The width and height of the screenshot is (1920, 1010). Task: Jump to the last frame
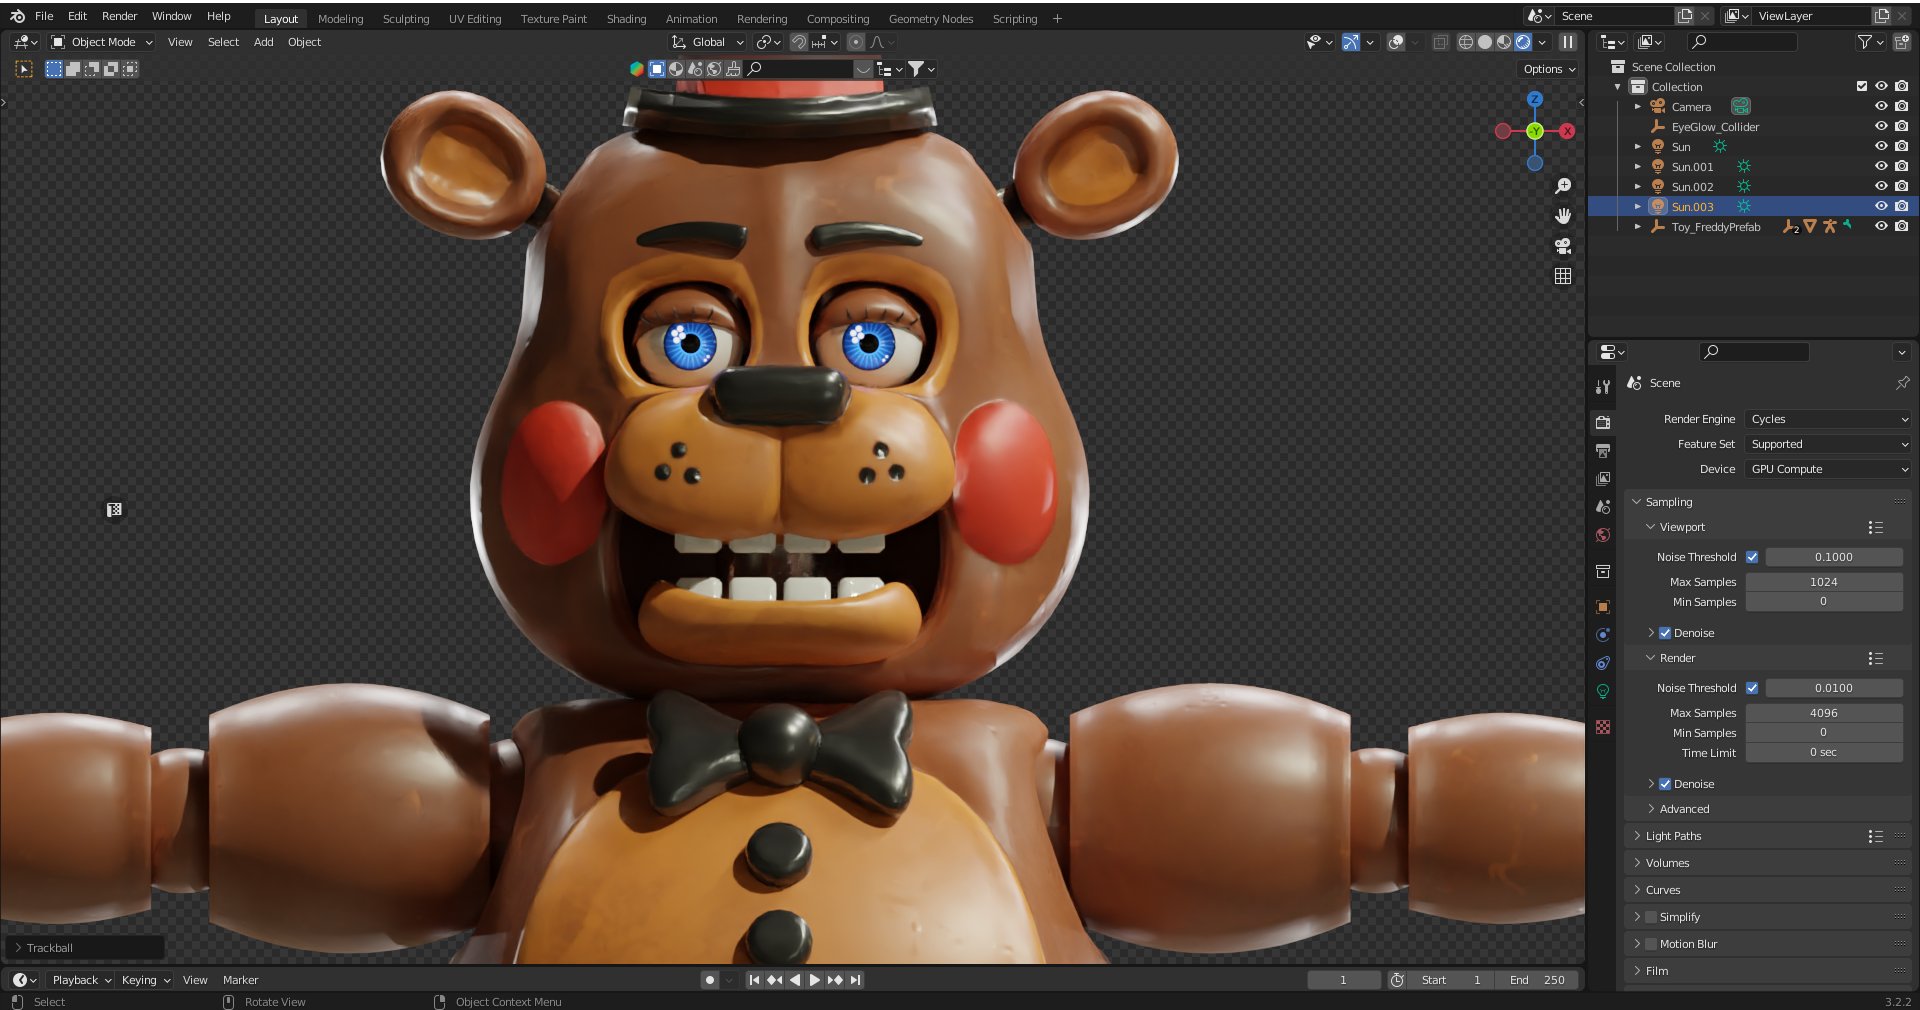[856, 980]
